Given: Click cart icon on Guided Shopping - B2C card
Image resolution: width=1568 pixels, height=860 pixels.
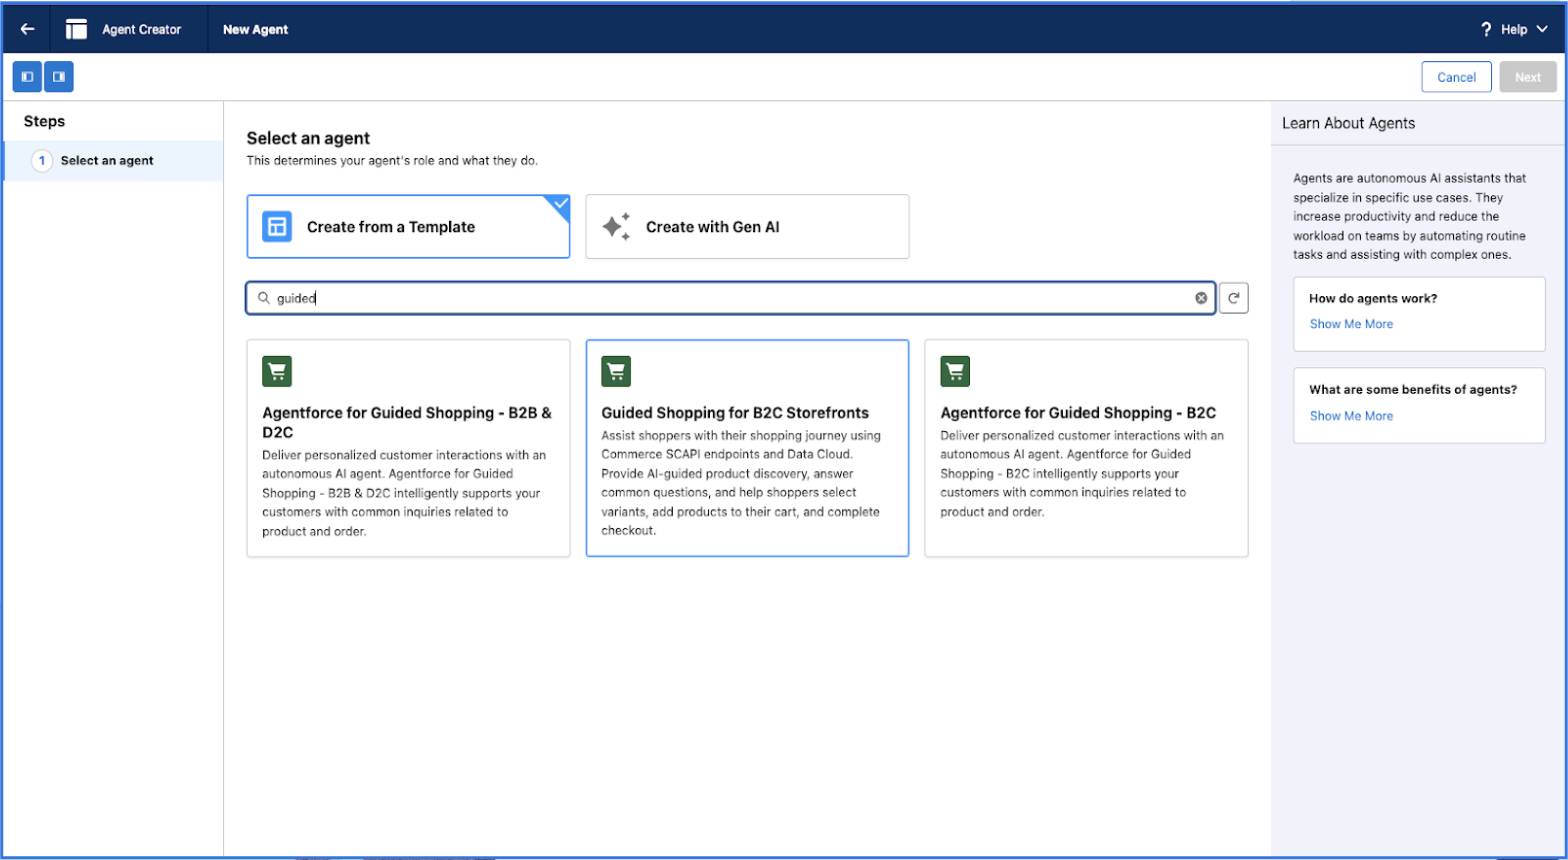Looking at the screenshot, I should 955,371.
